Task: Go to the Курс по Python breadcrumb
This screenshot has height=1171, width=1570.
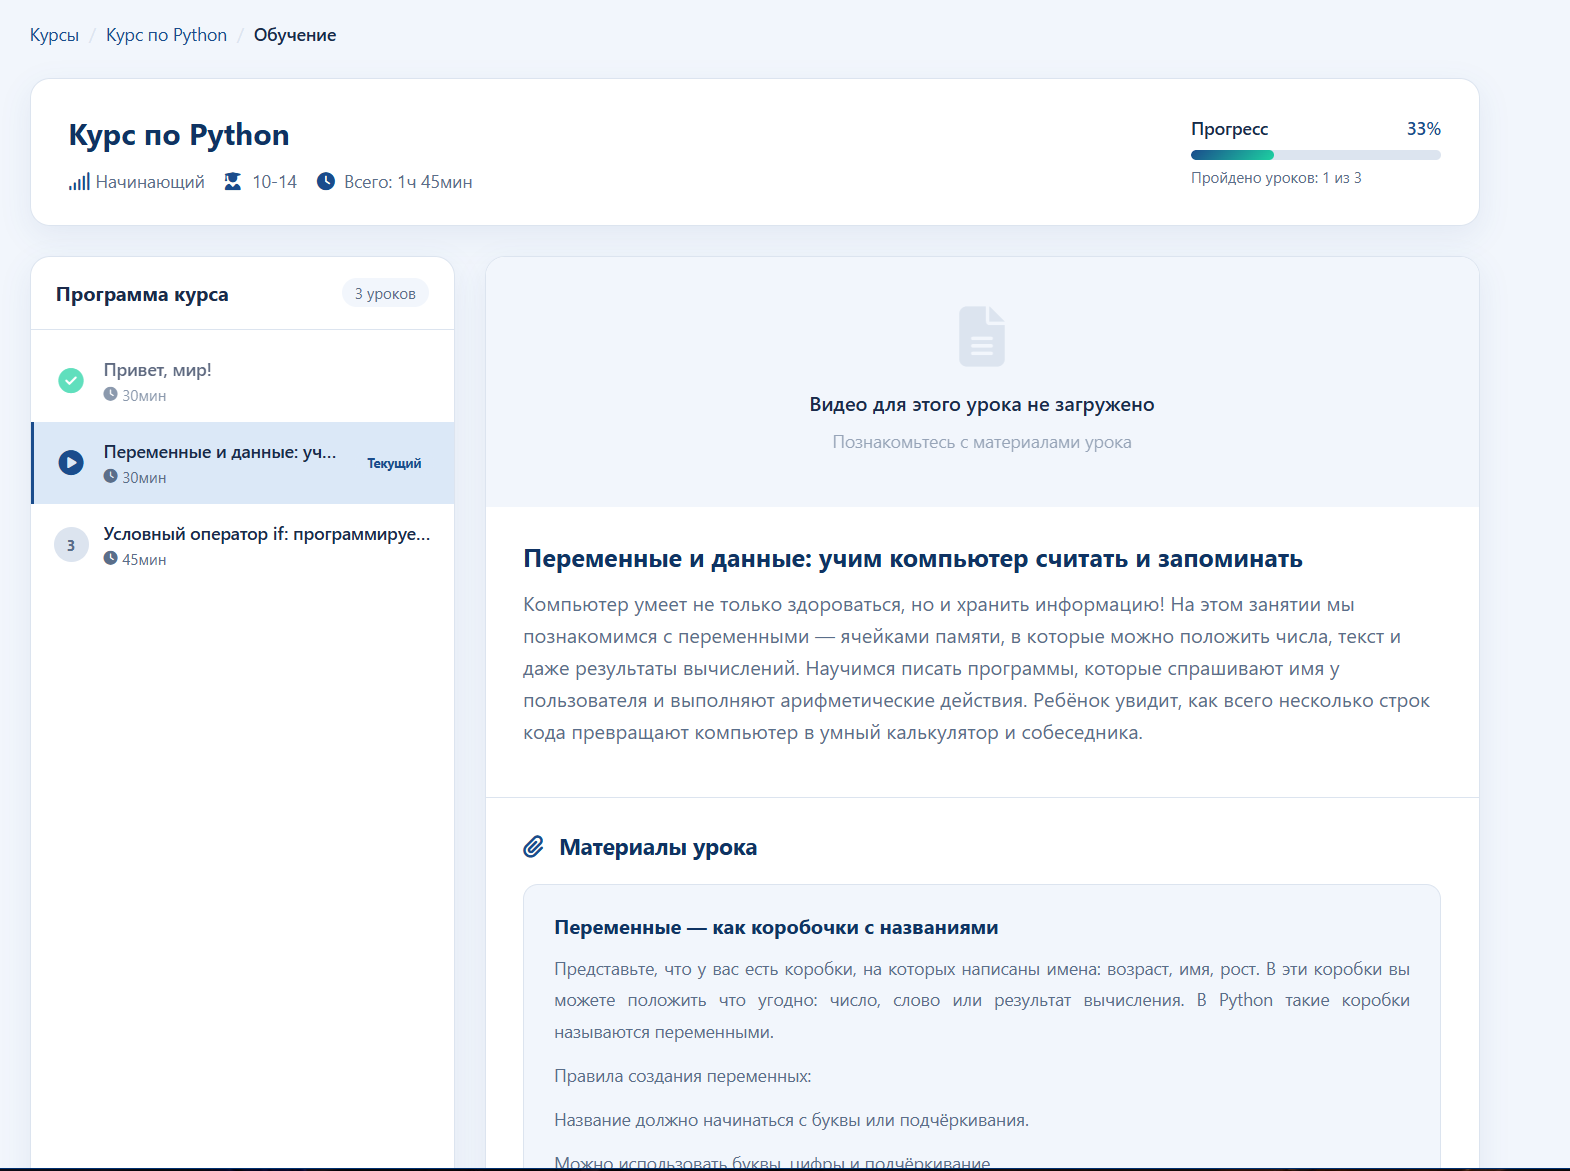Action: click(x=166, y=35)
